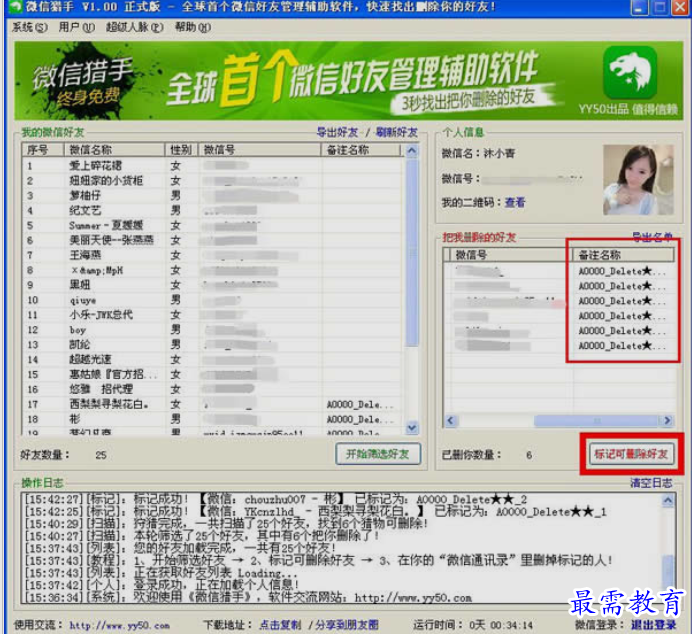Click the friends list vertical scrollbar thumb
The image size is (692, 634).
click(411, 251)
